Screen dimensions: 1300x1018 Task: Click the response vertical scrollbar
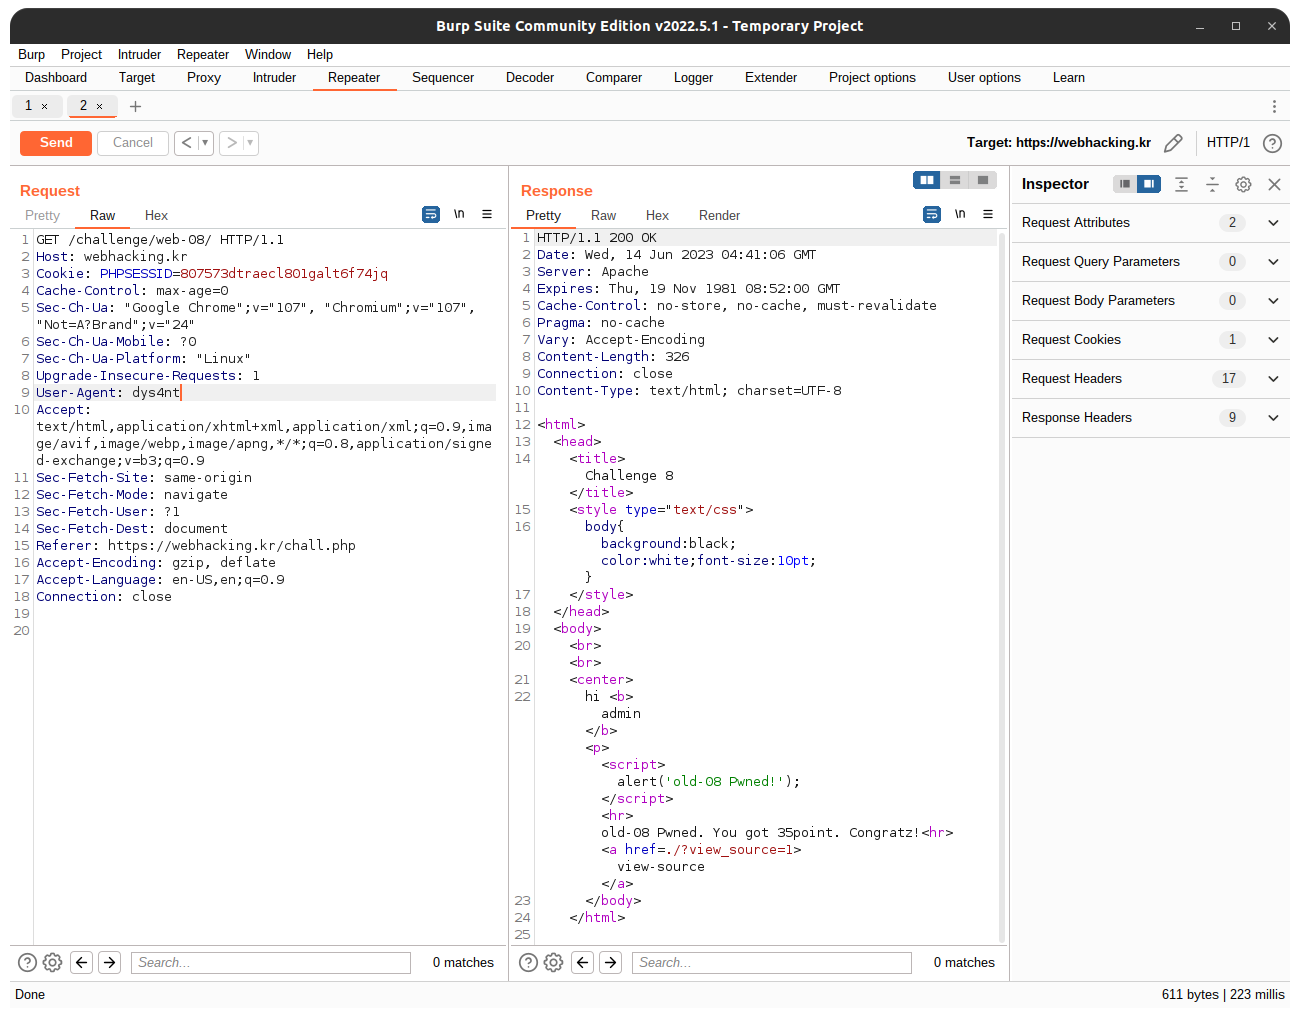[1002, 587]
